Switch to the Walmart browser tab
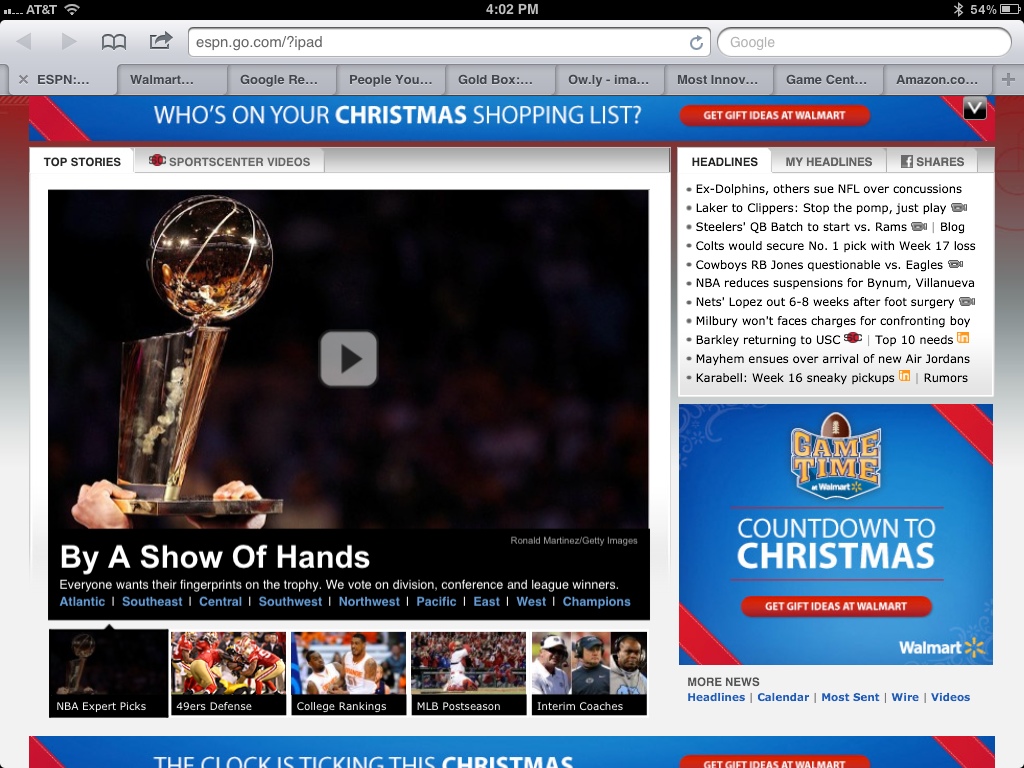Image resolution: width=1024 pixels, height=768 pixels. coord(172,80)
